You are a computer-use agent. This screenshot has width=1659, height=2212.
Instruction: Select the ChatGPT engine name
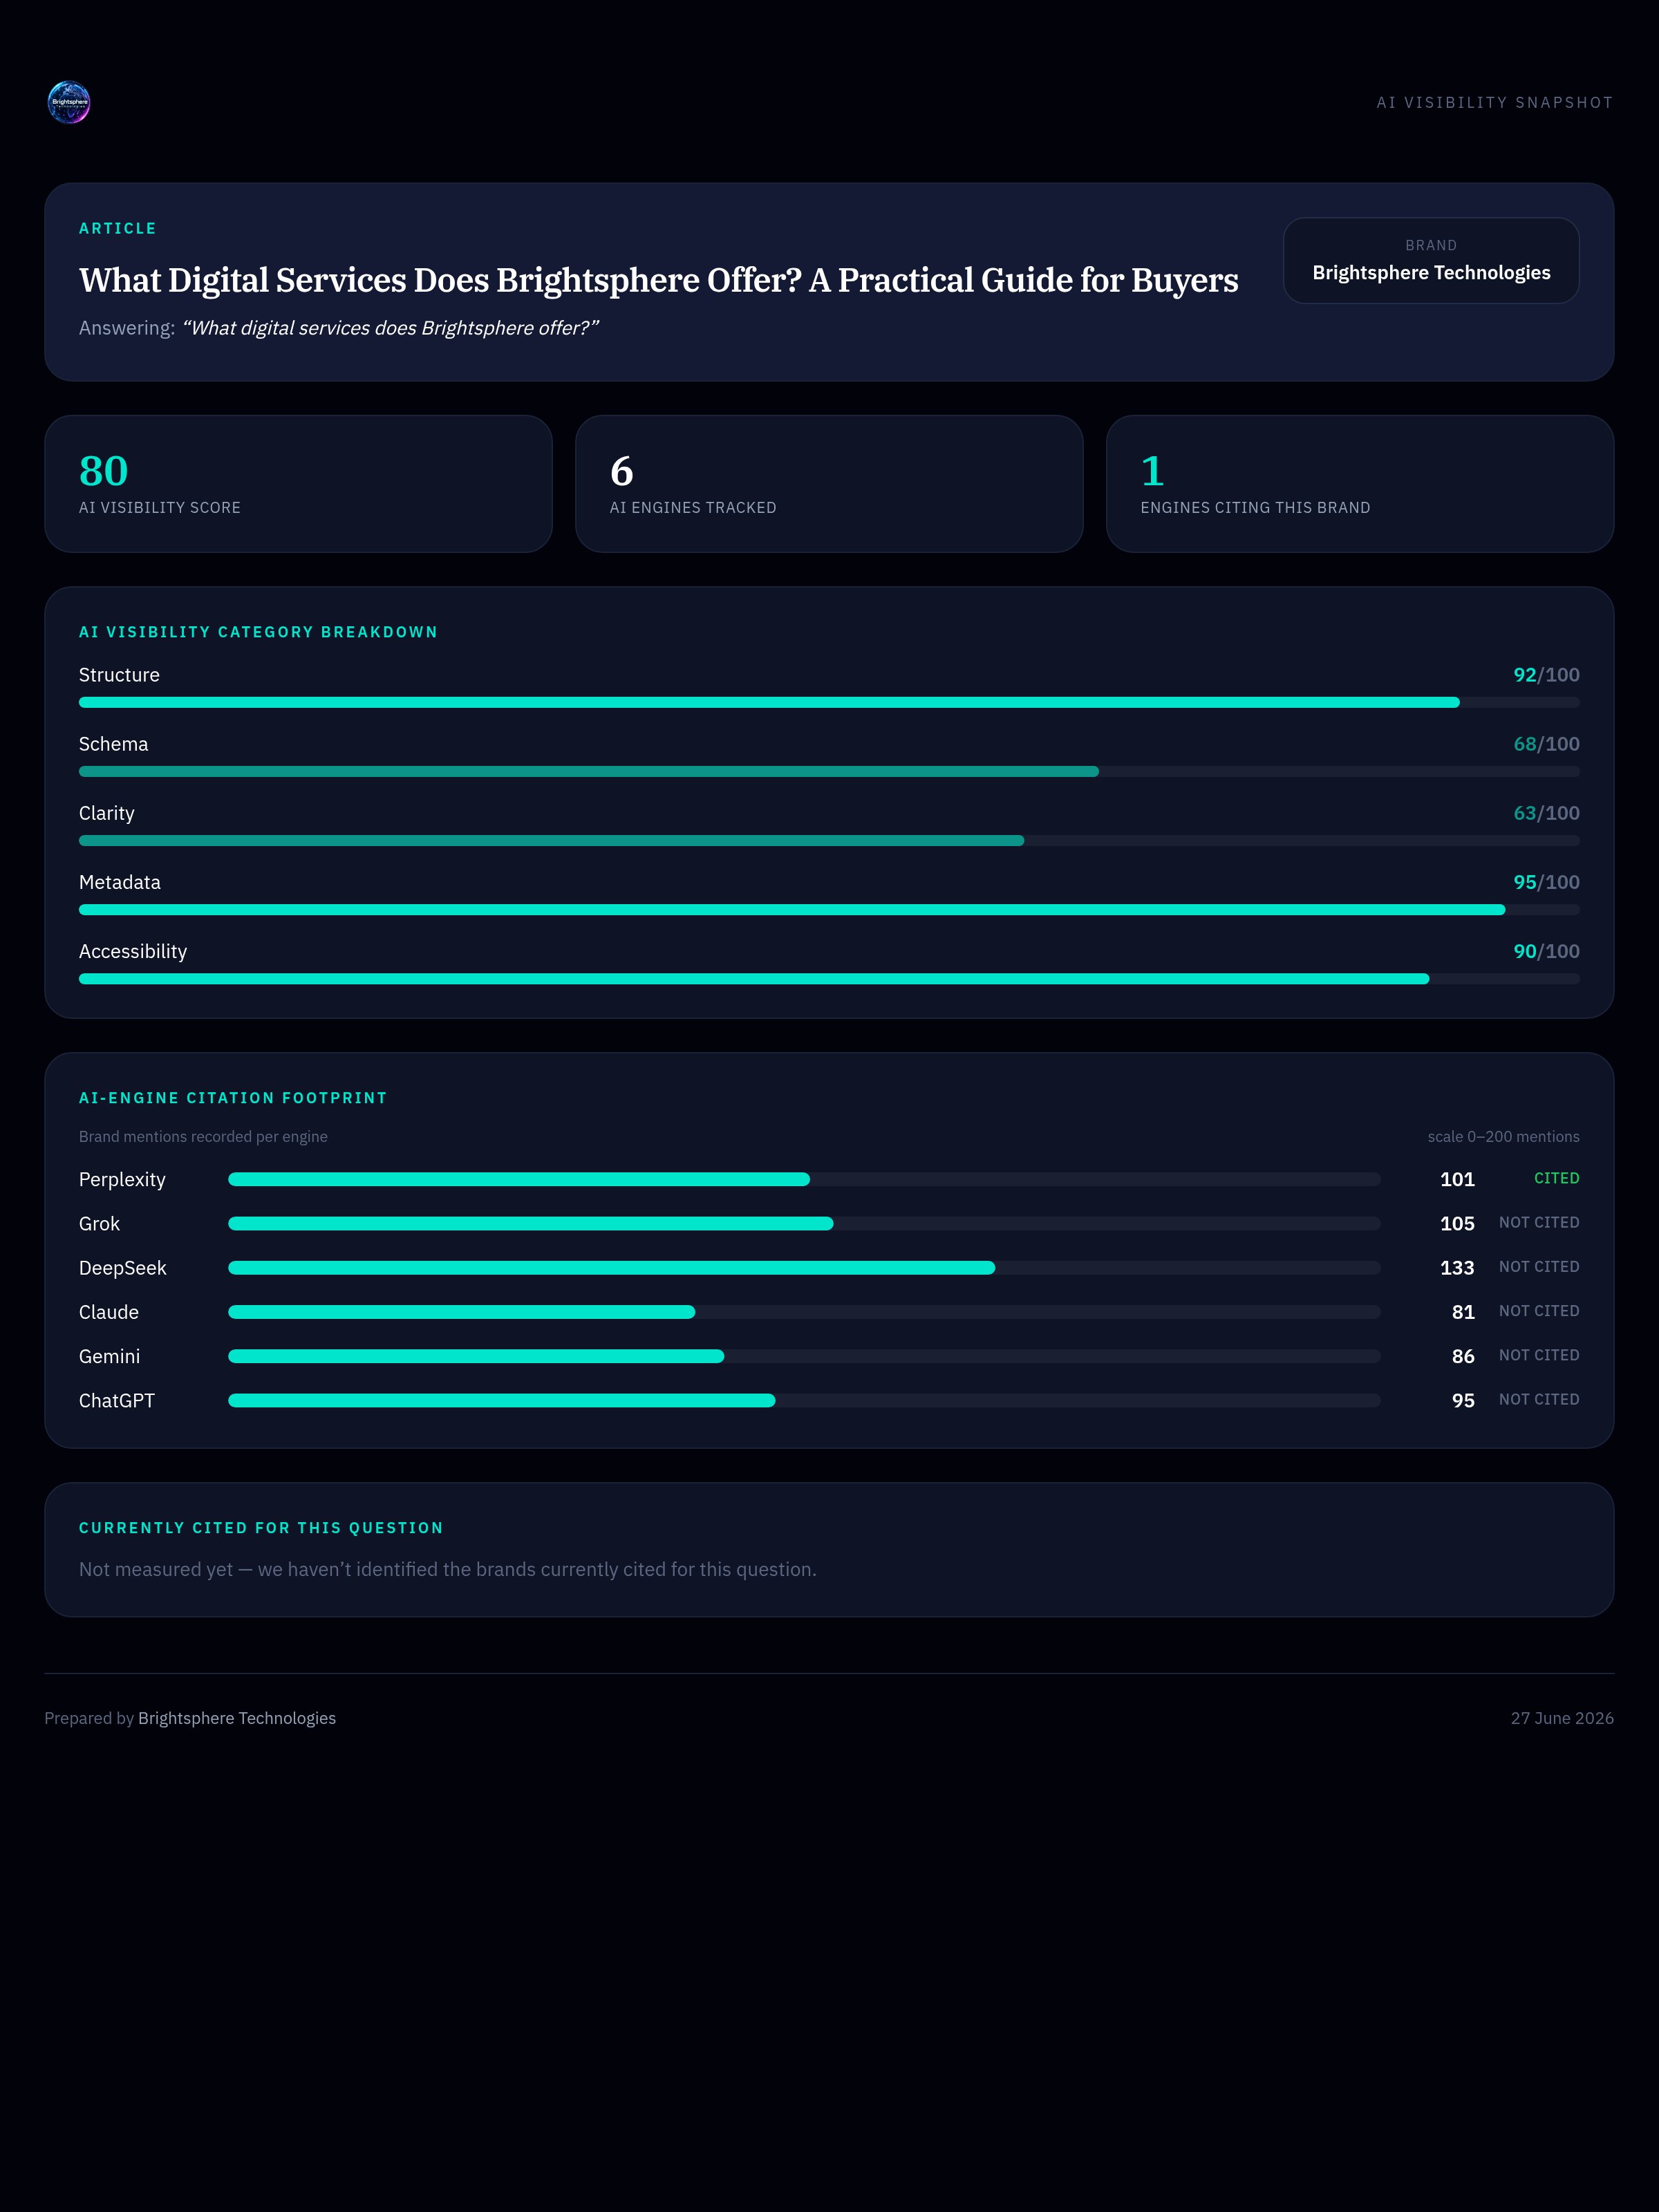click(x=117, y=1401)
